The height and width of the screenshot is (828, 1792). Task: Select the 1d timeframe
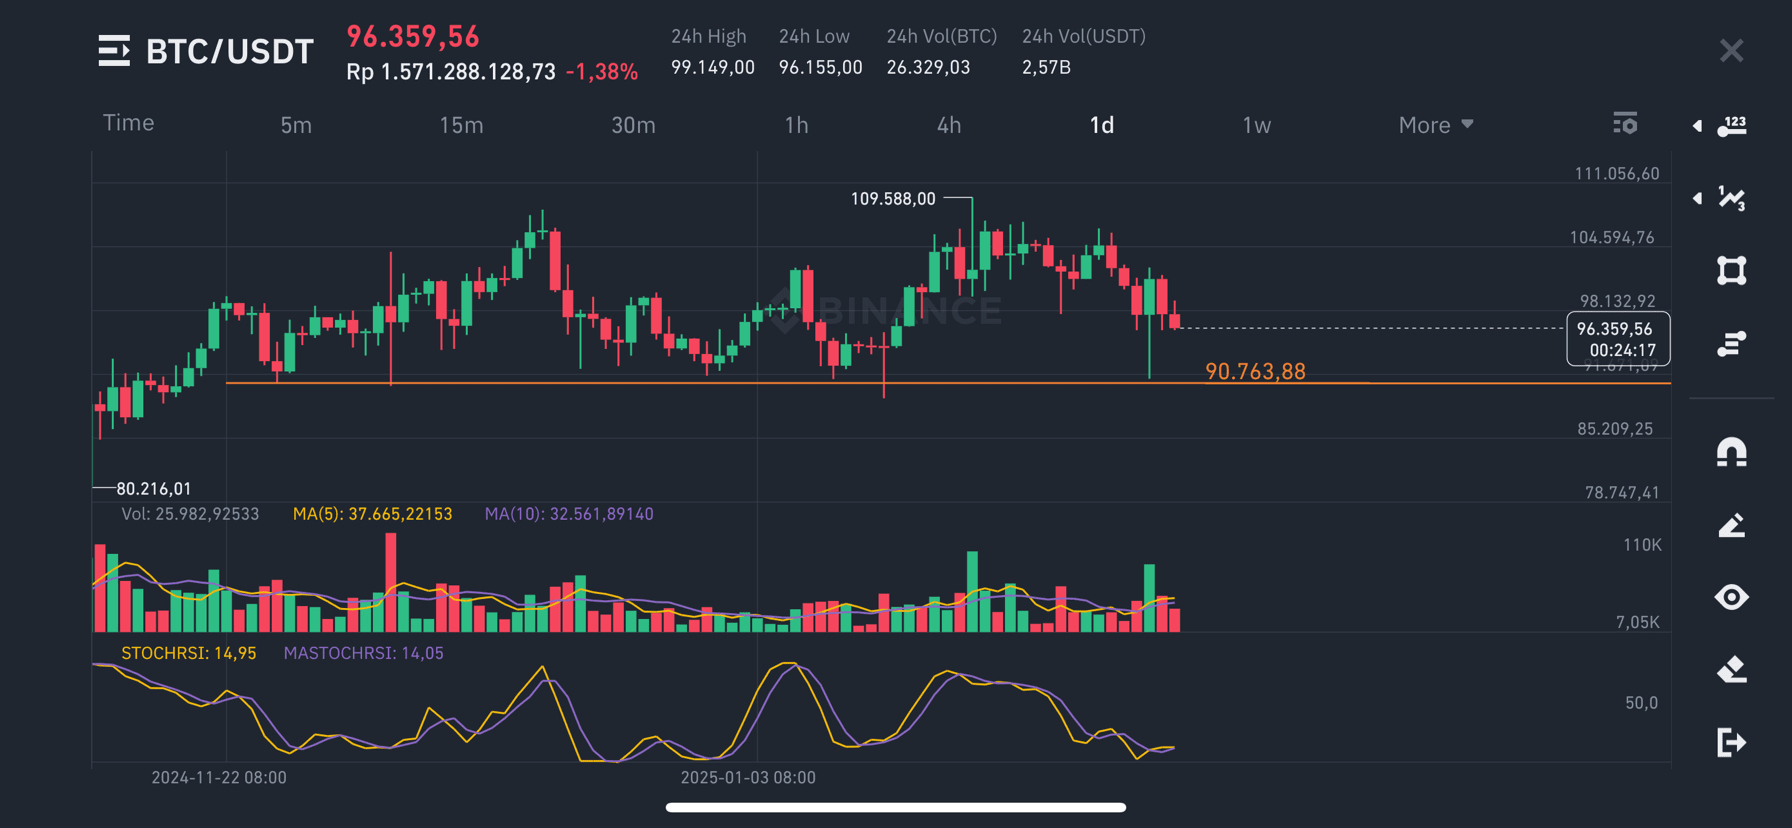coord(1102,125)
